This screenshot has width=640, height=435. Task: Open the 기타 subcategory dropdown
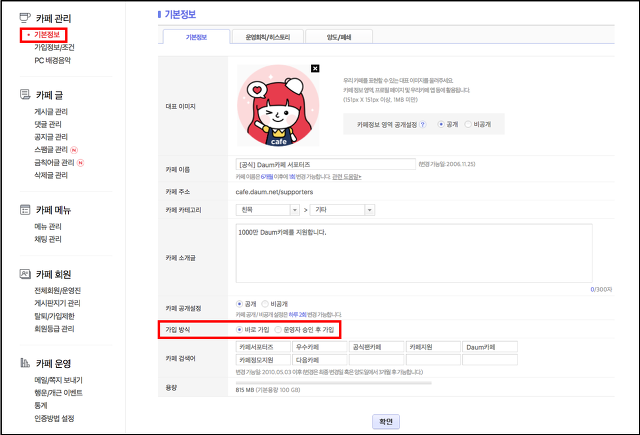(x=342, y=210)
